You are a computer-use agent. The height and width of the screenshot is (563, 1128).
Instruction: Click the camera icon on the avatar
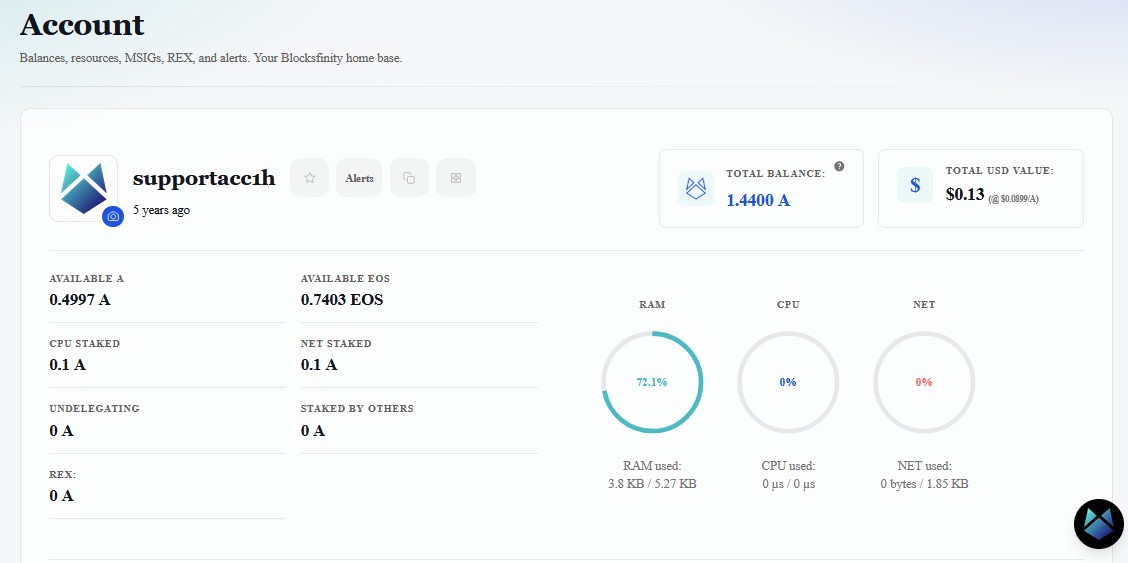tap(113, 216)
